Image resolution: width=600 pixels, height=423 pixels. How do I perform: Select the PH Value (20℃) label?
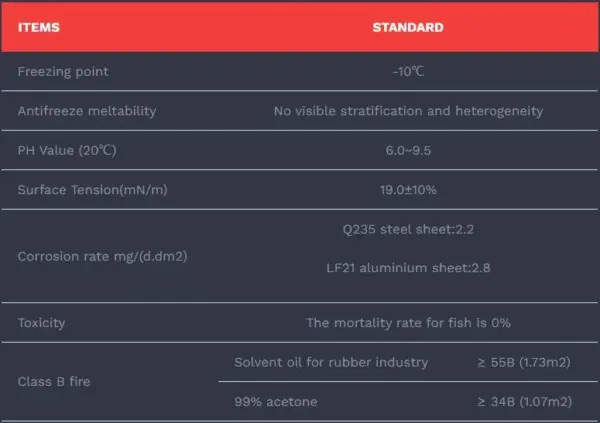click(68, 150)
